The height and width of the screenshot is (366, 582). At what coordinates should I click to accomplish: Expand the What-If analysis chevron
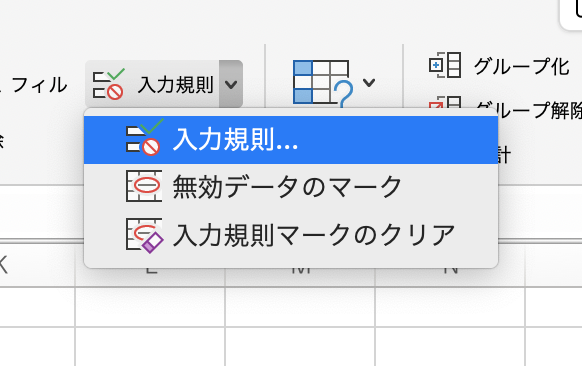369,83
